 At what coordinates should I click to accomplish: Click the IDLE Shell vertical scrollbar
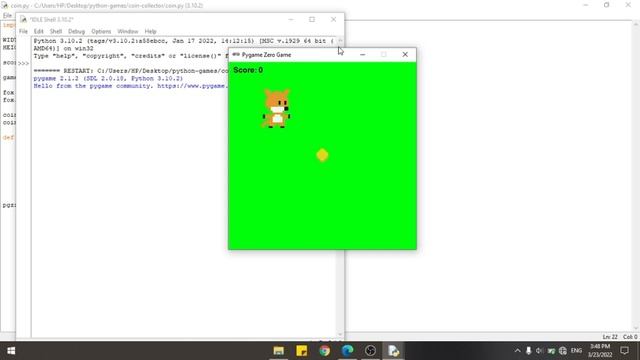(340, 187)
